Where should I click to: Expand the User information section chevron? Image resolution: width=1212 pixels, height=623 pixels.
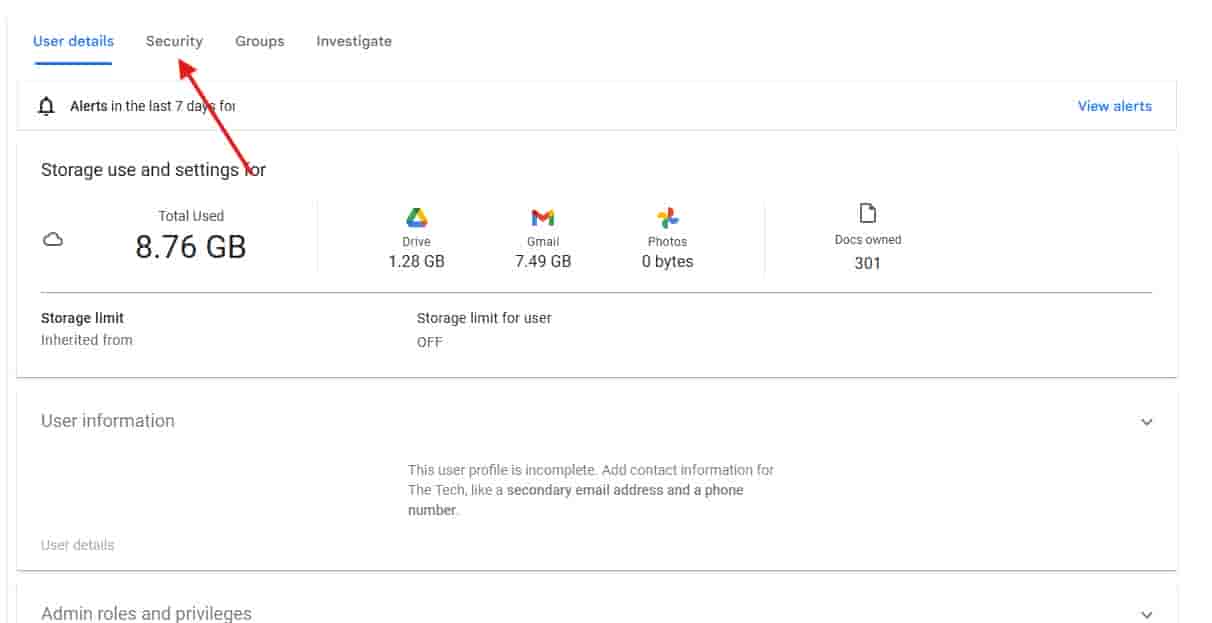coord(1147,422)
